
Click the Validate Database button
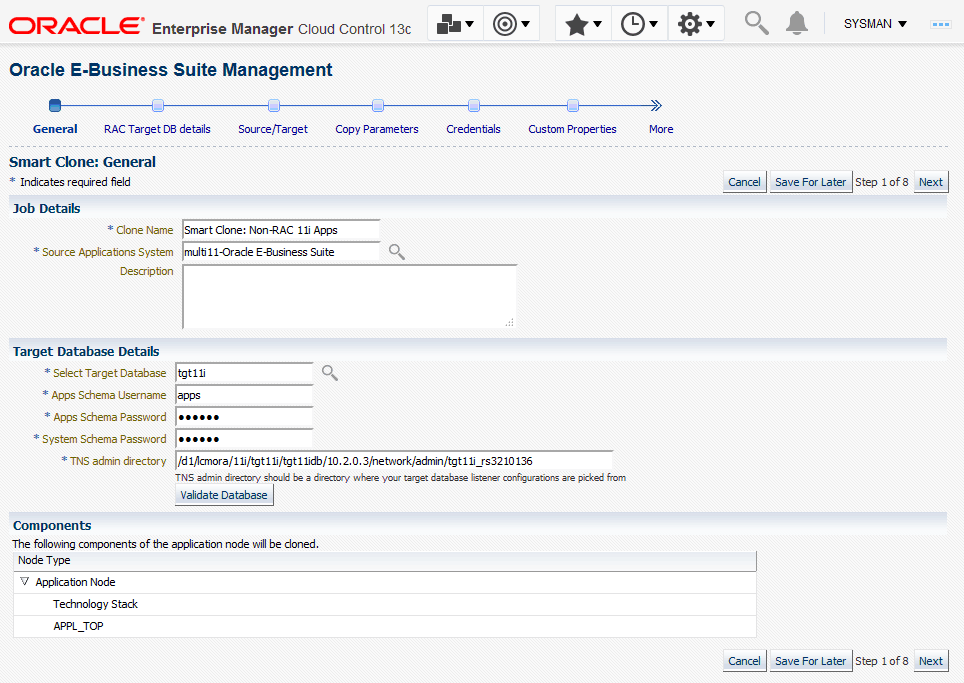click(x=224, y=495)
